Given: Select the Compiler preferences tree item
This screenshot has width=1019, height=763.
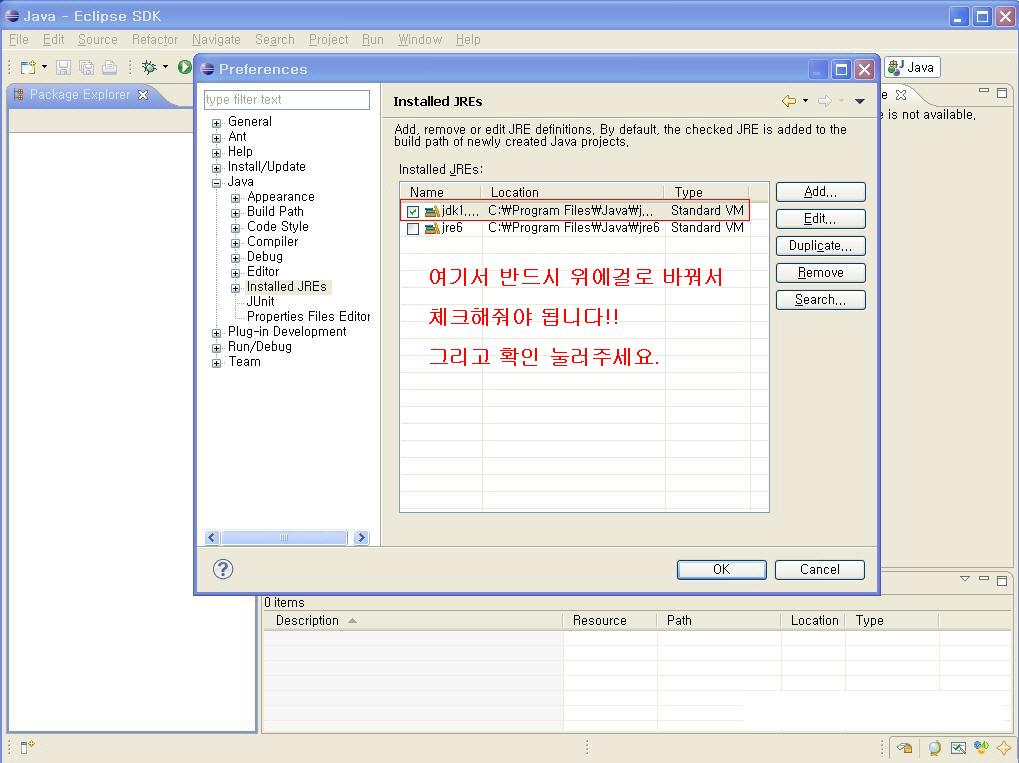Looking at the screenshot, I should click(272, 242).
